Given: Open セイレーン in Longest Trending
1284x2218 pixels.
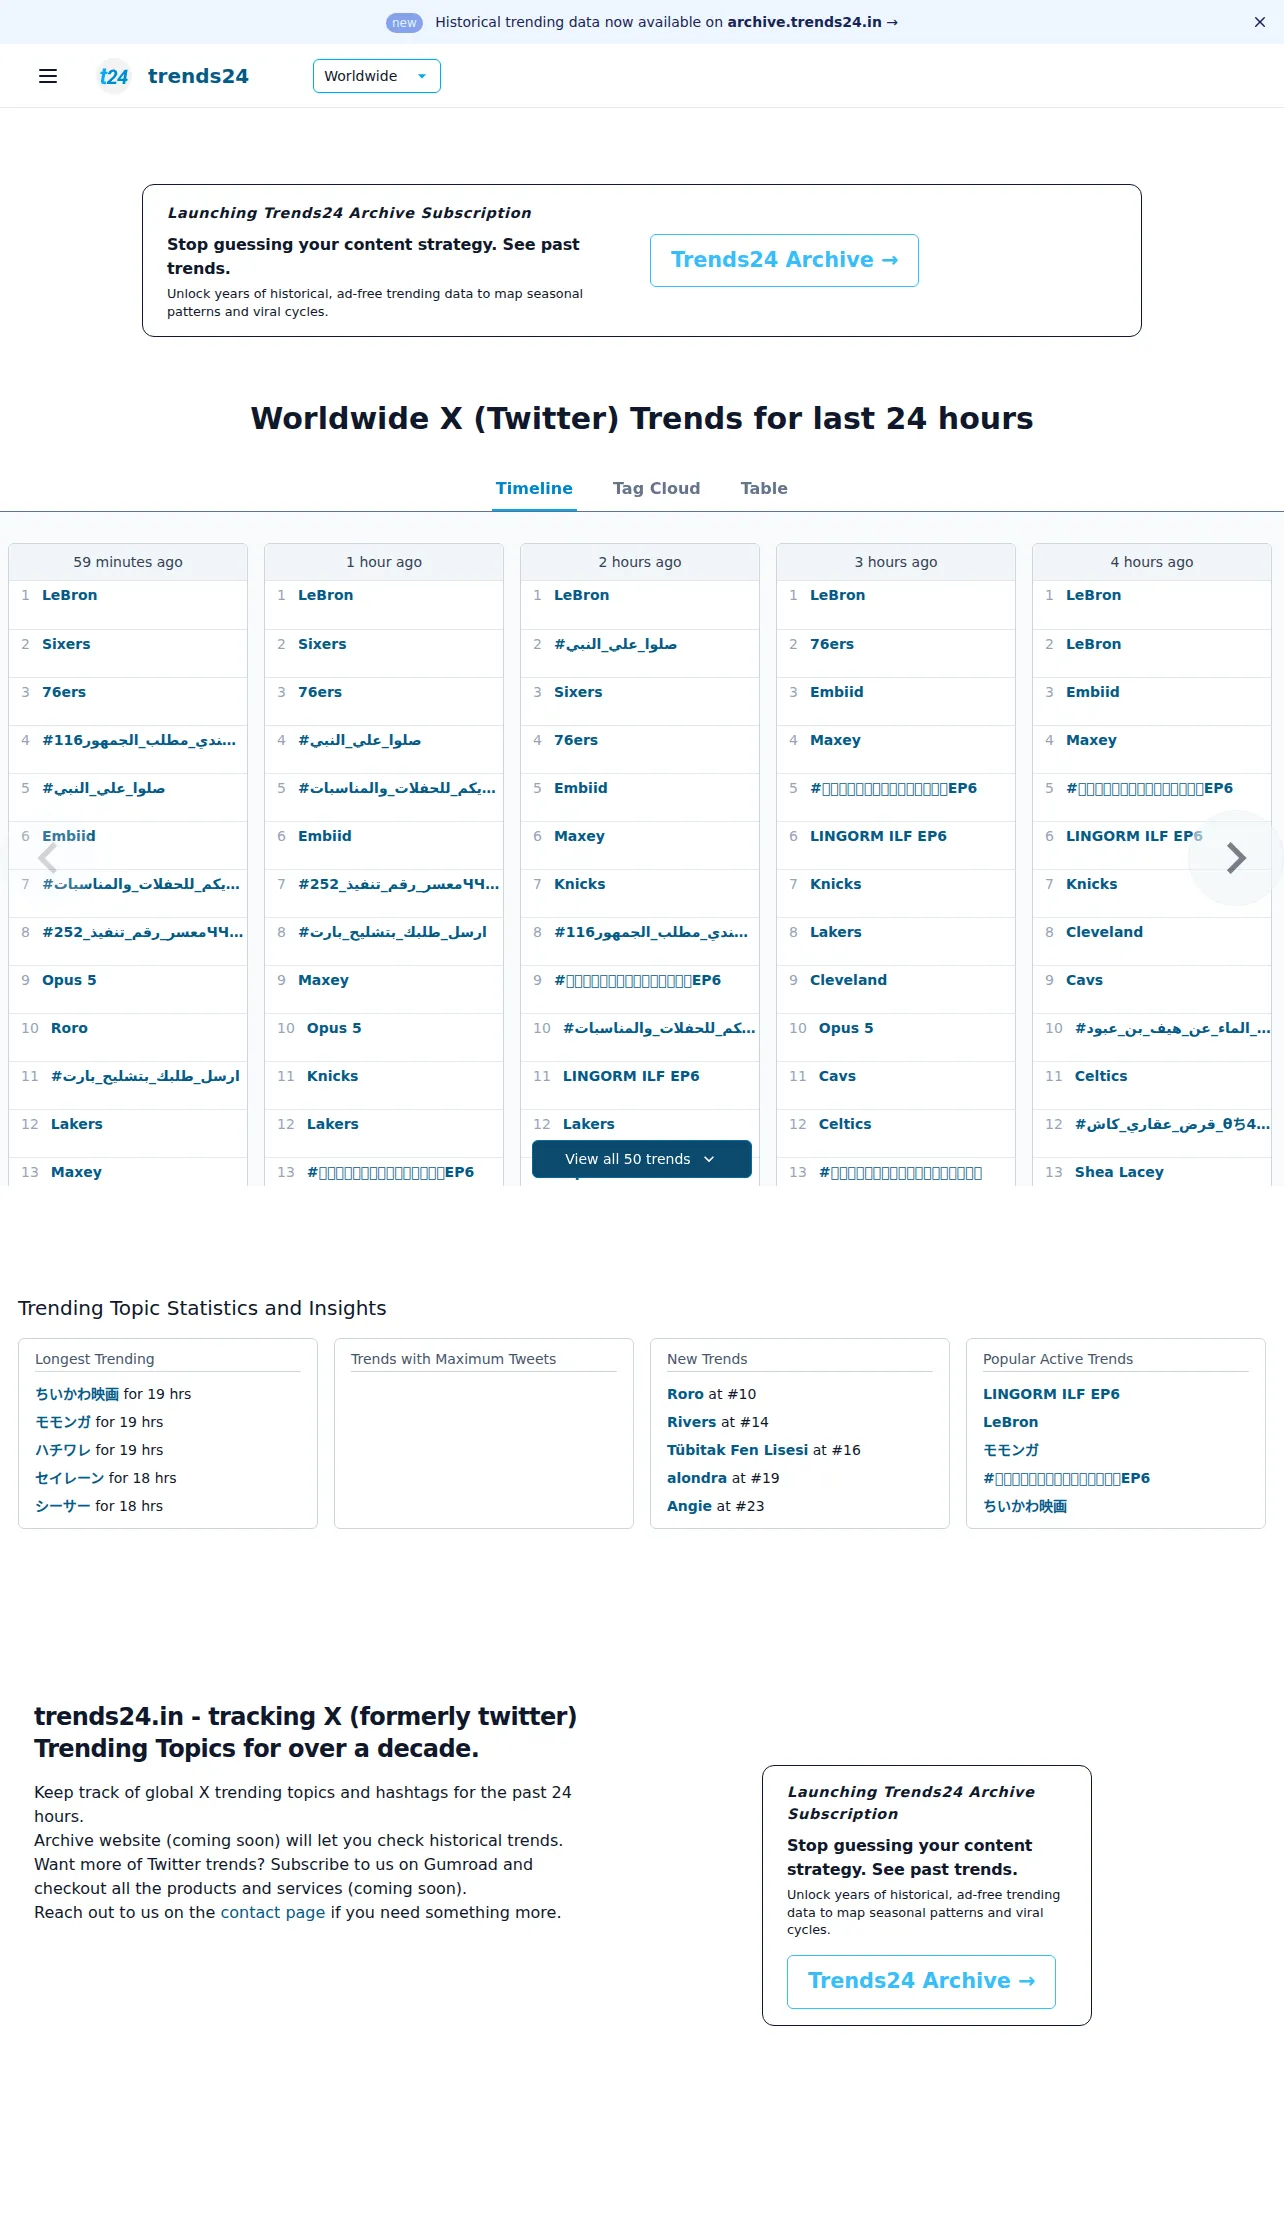Looking at the screenshot, I should point(70,1478).
